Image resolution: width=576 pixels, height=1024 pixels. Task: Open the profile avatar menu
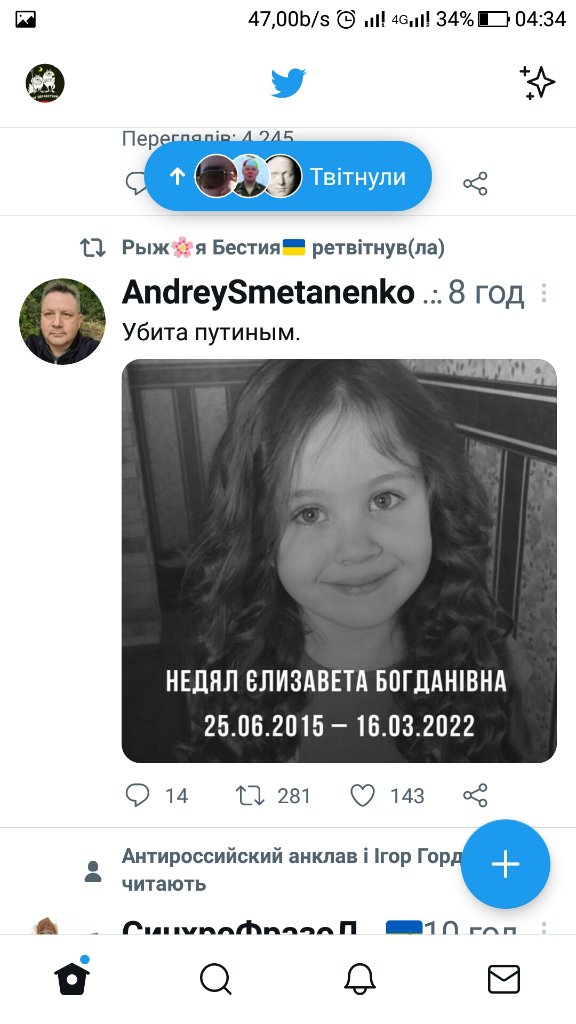point(45,83)
